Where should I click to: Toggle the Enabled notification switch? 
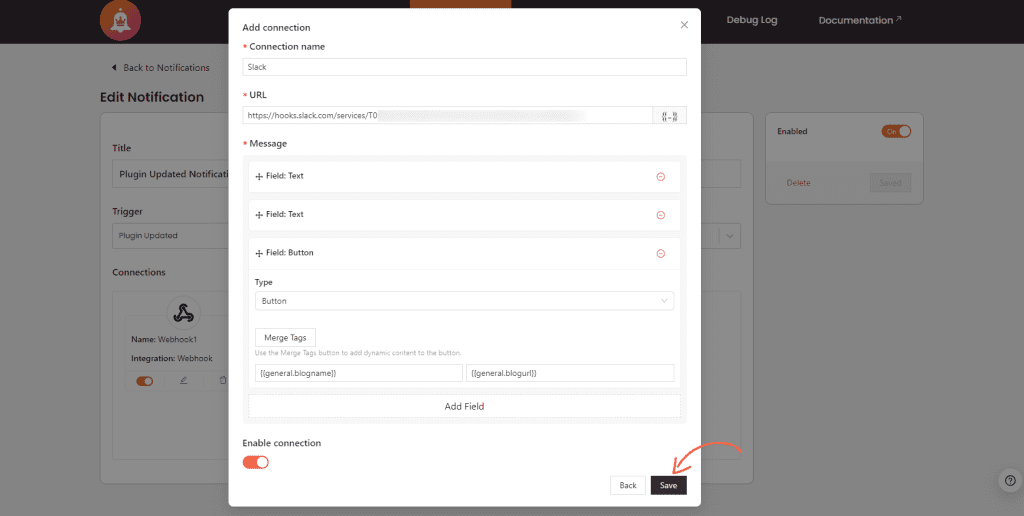(896, 131)
